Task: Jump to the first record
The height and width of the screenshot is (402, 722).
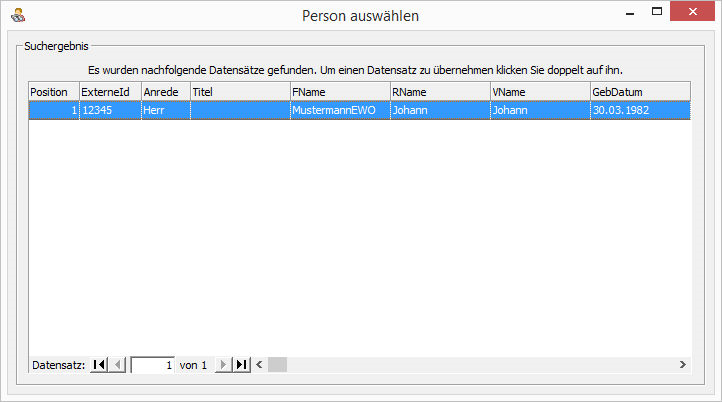Action: [x=98, y=365]
